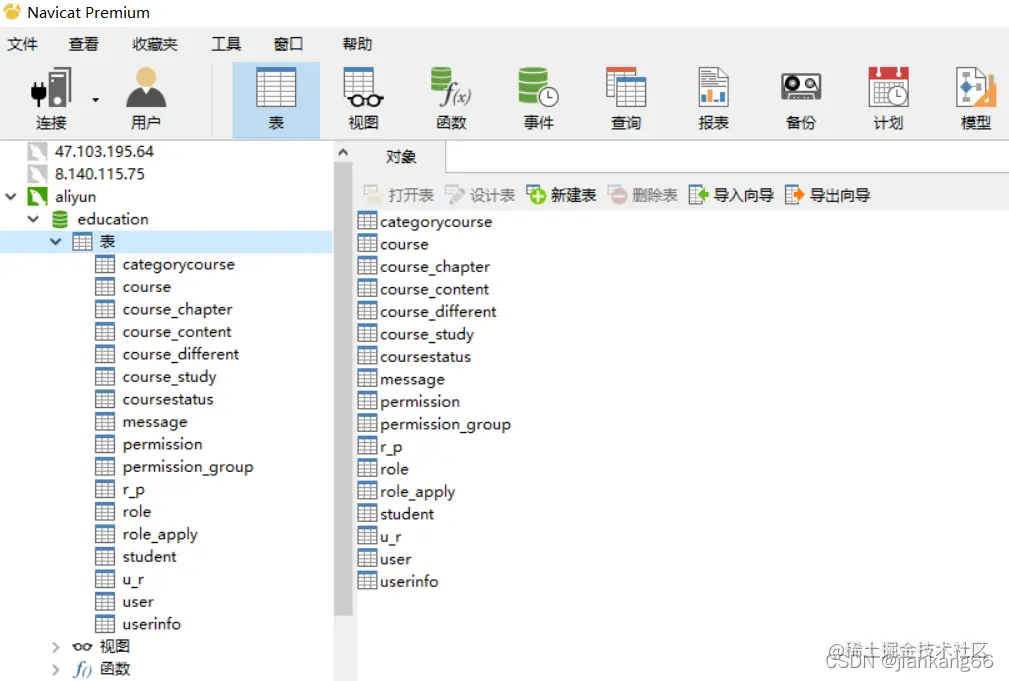Image resolution: width=1009 pixels, height=681 pixels.
Task: Select message in the object list
Action: coord(412,380)
